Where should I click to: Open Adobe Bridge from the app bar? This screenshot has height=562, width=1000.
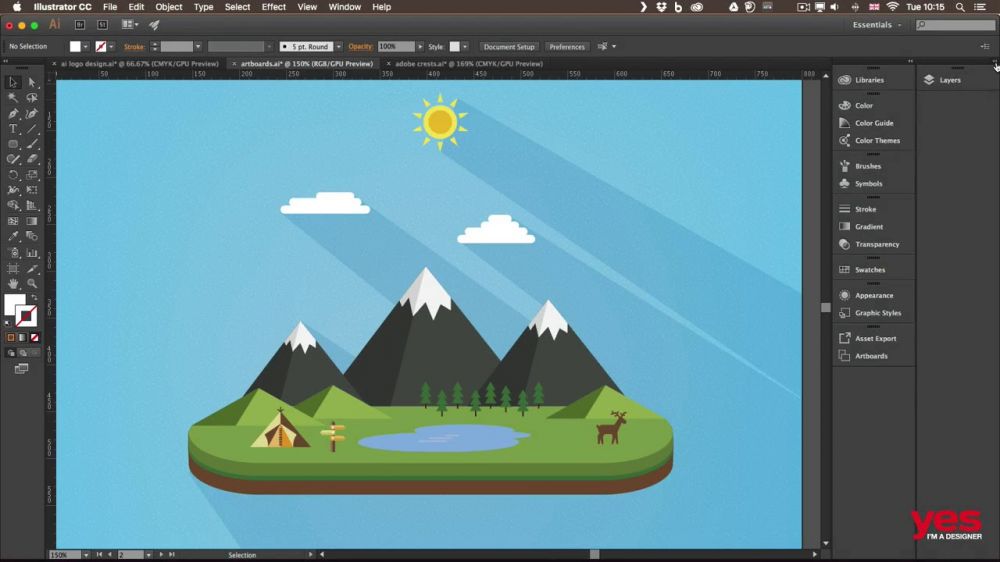[83, 24]
